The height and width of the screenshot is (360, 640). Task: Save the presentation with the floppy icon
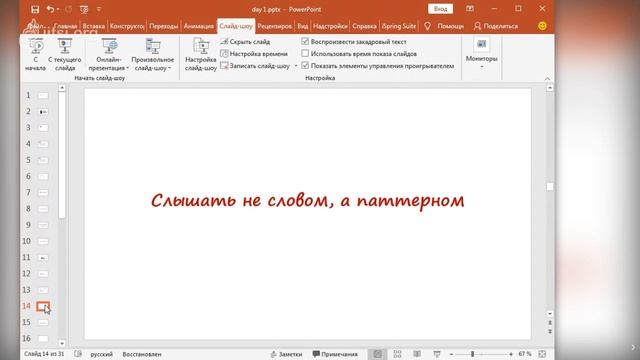[35, 9]
